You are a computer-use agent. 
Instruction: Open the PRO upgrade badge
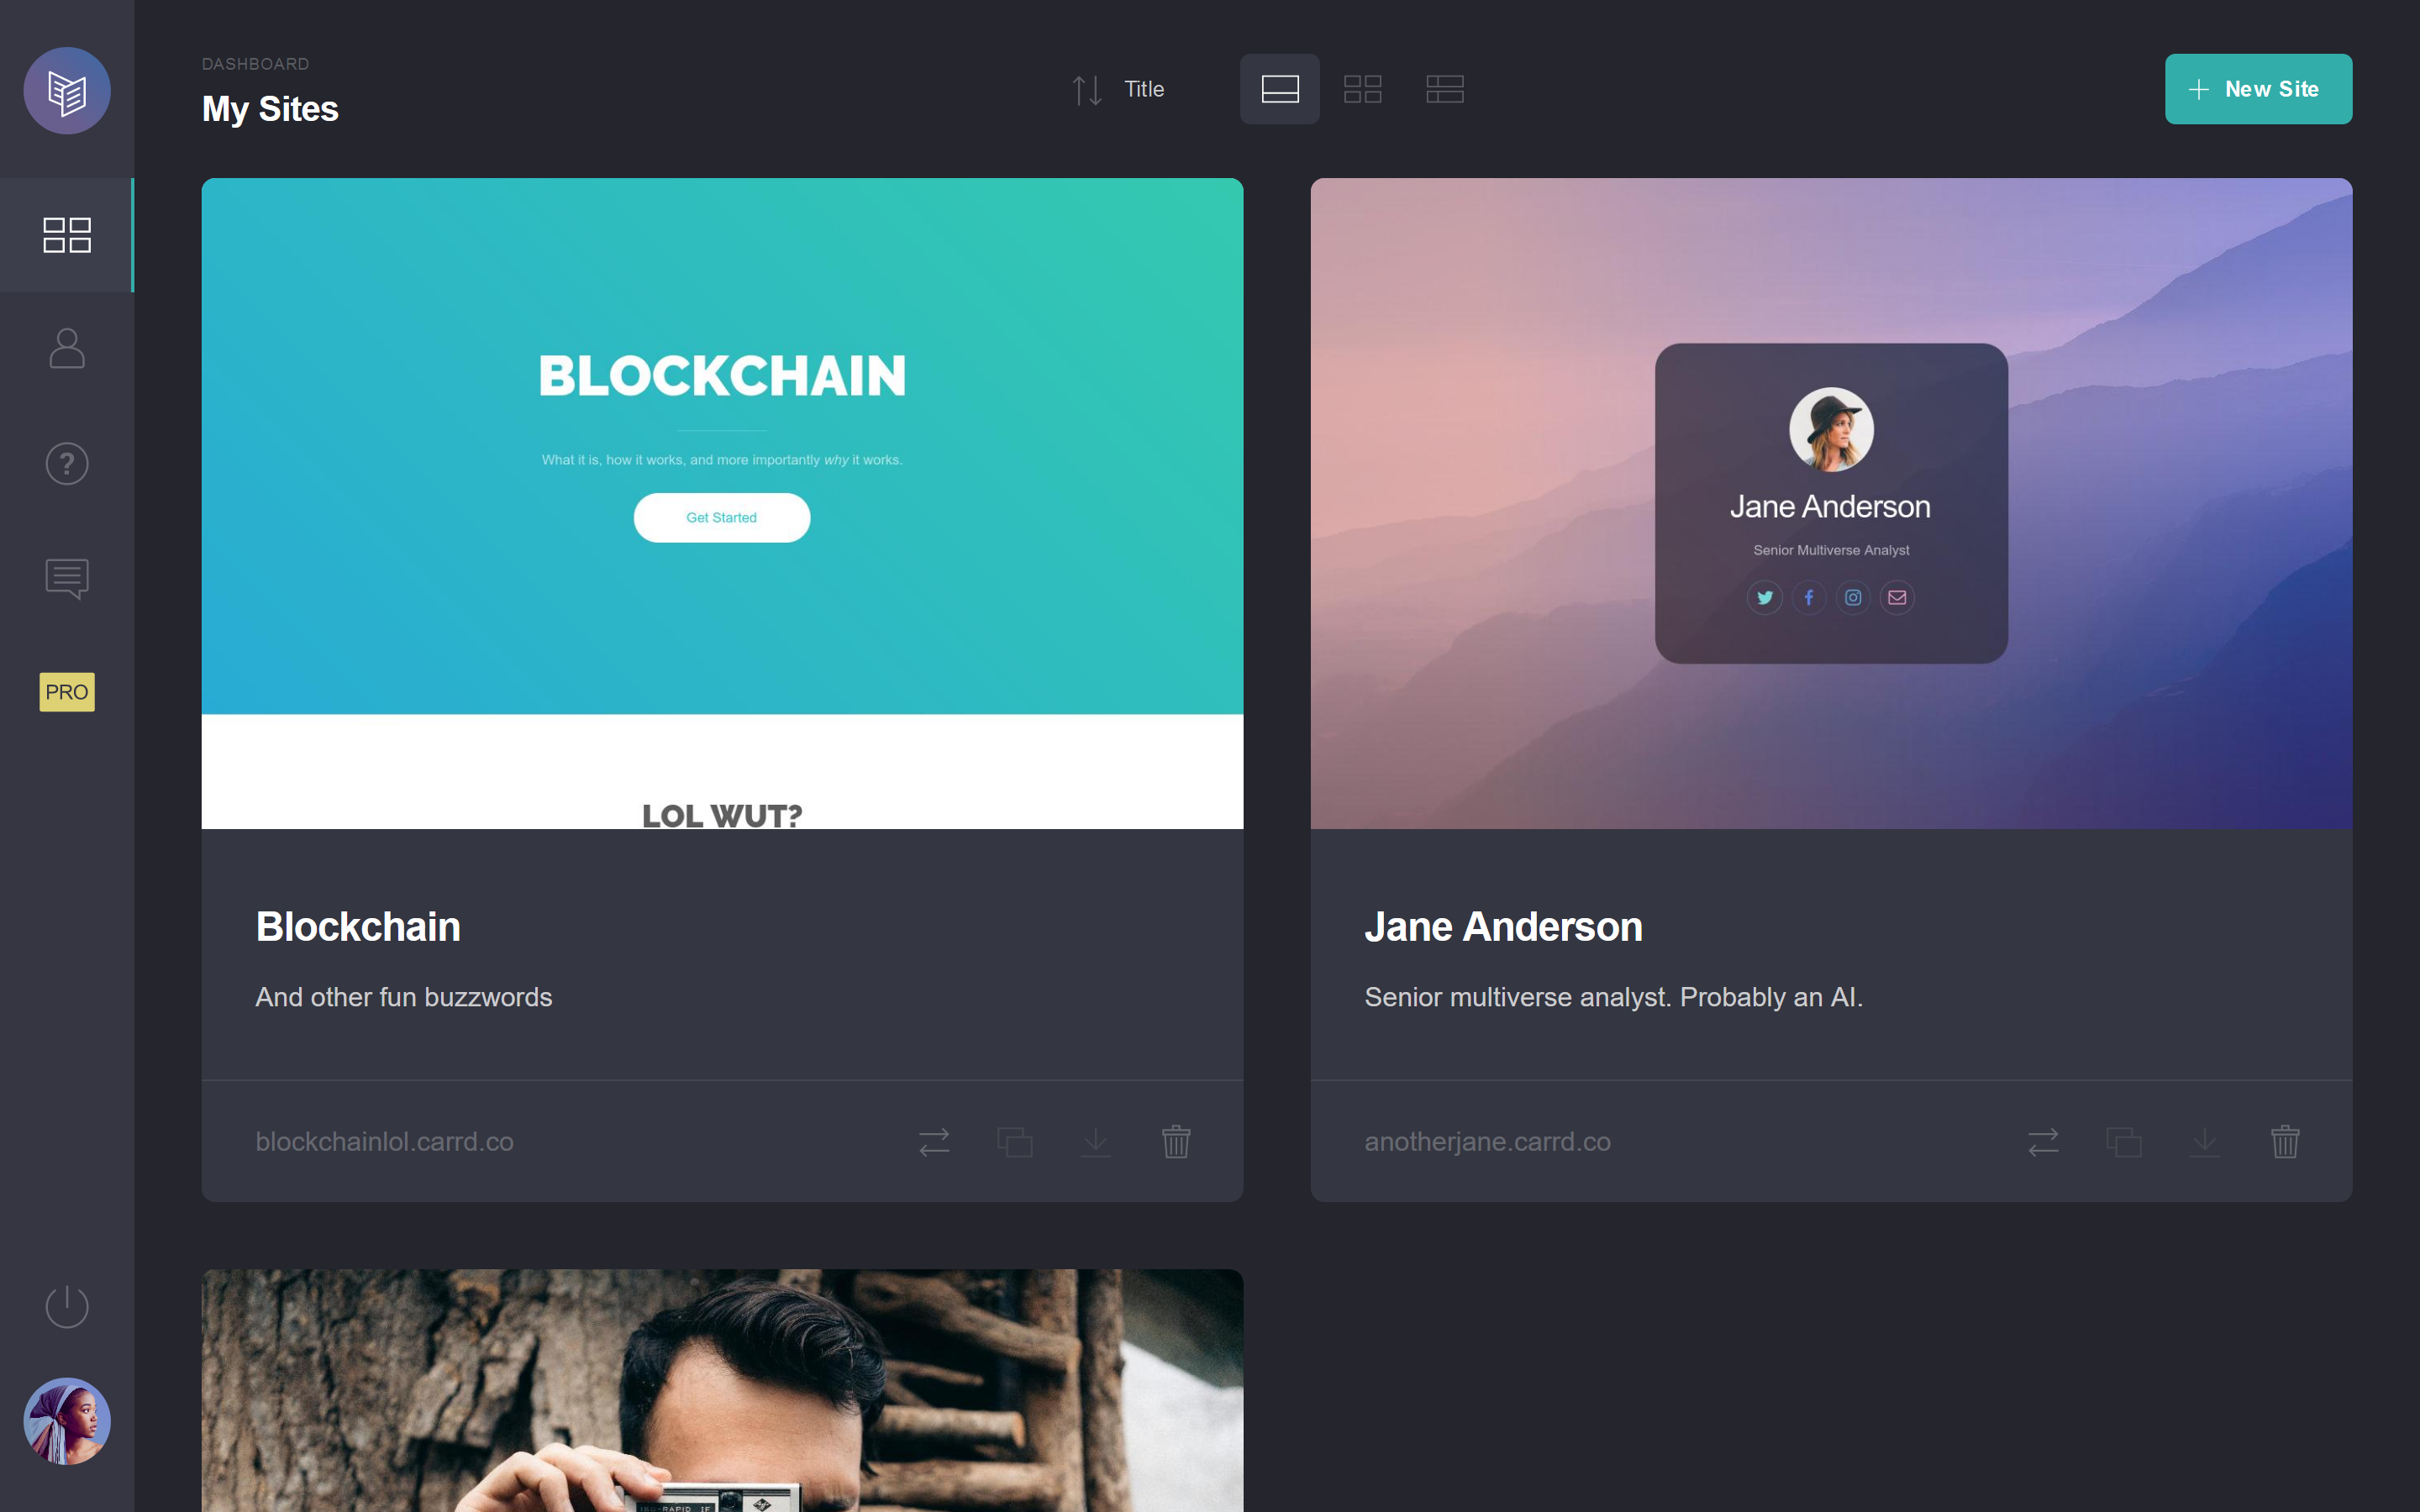[x=67, y=692]
